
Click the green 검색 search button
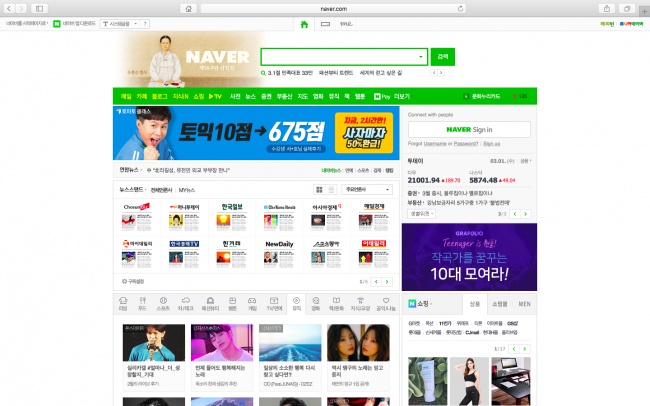coord(442,57)
